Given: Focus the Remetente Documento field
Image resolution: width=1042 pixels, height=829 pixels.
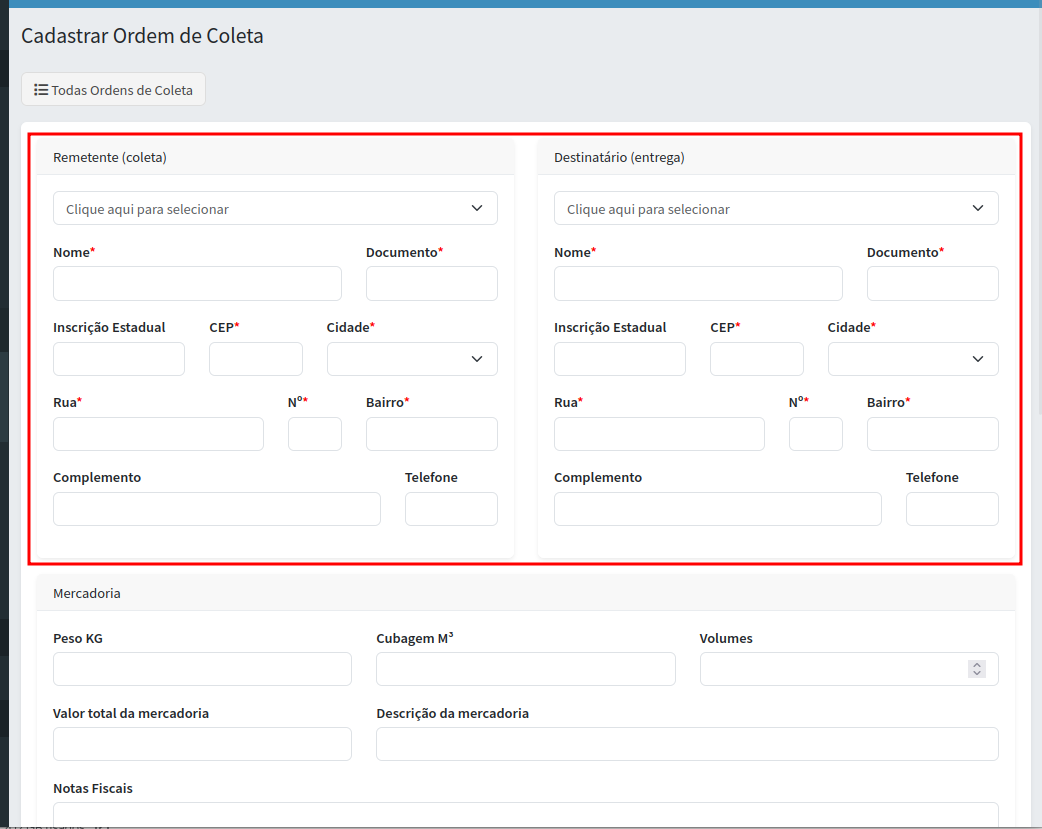Looking at the screenshot, I should click(431, 284).
